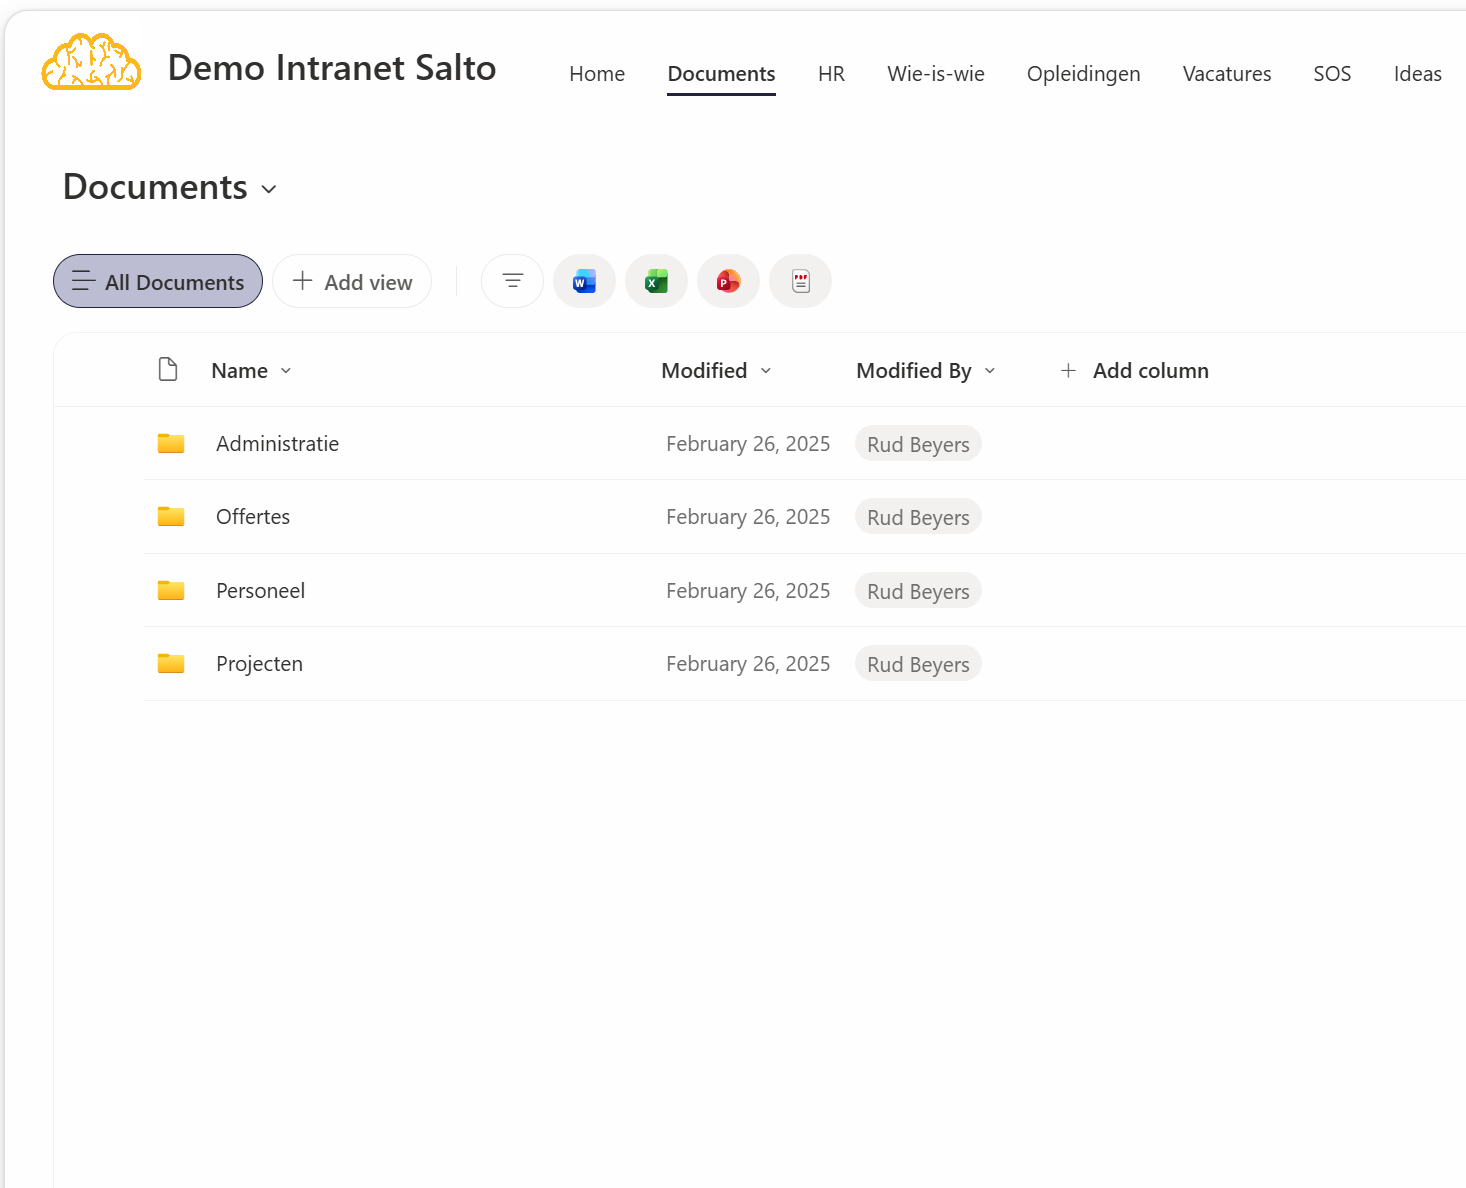Open the Offertes folder
This screenshot has width=1466, height=1188.
tap(253, 517)
